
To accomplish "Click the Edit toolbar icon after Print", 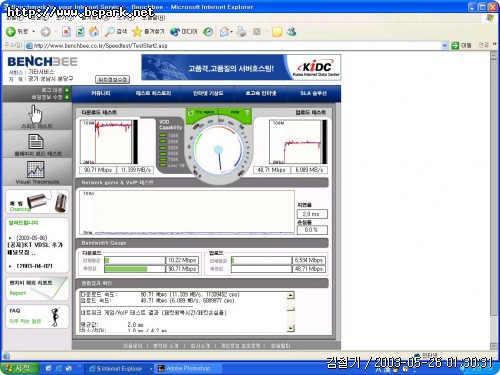I will click(x=257, y=32).
